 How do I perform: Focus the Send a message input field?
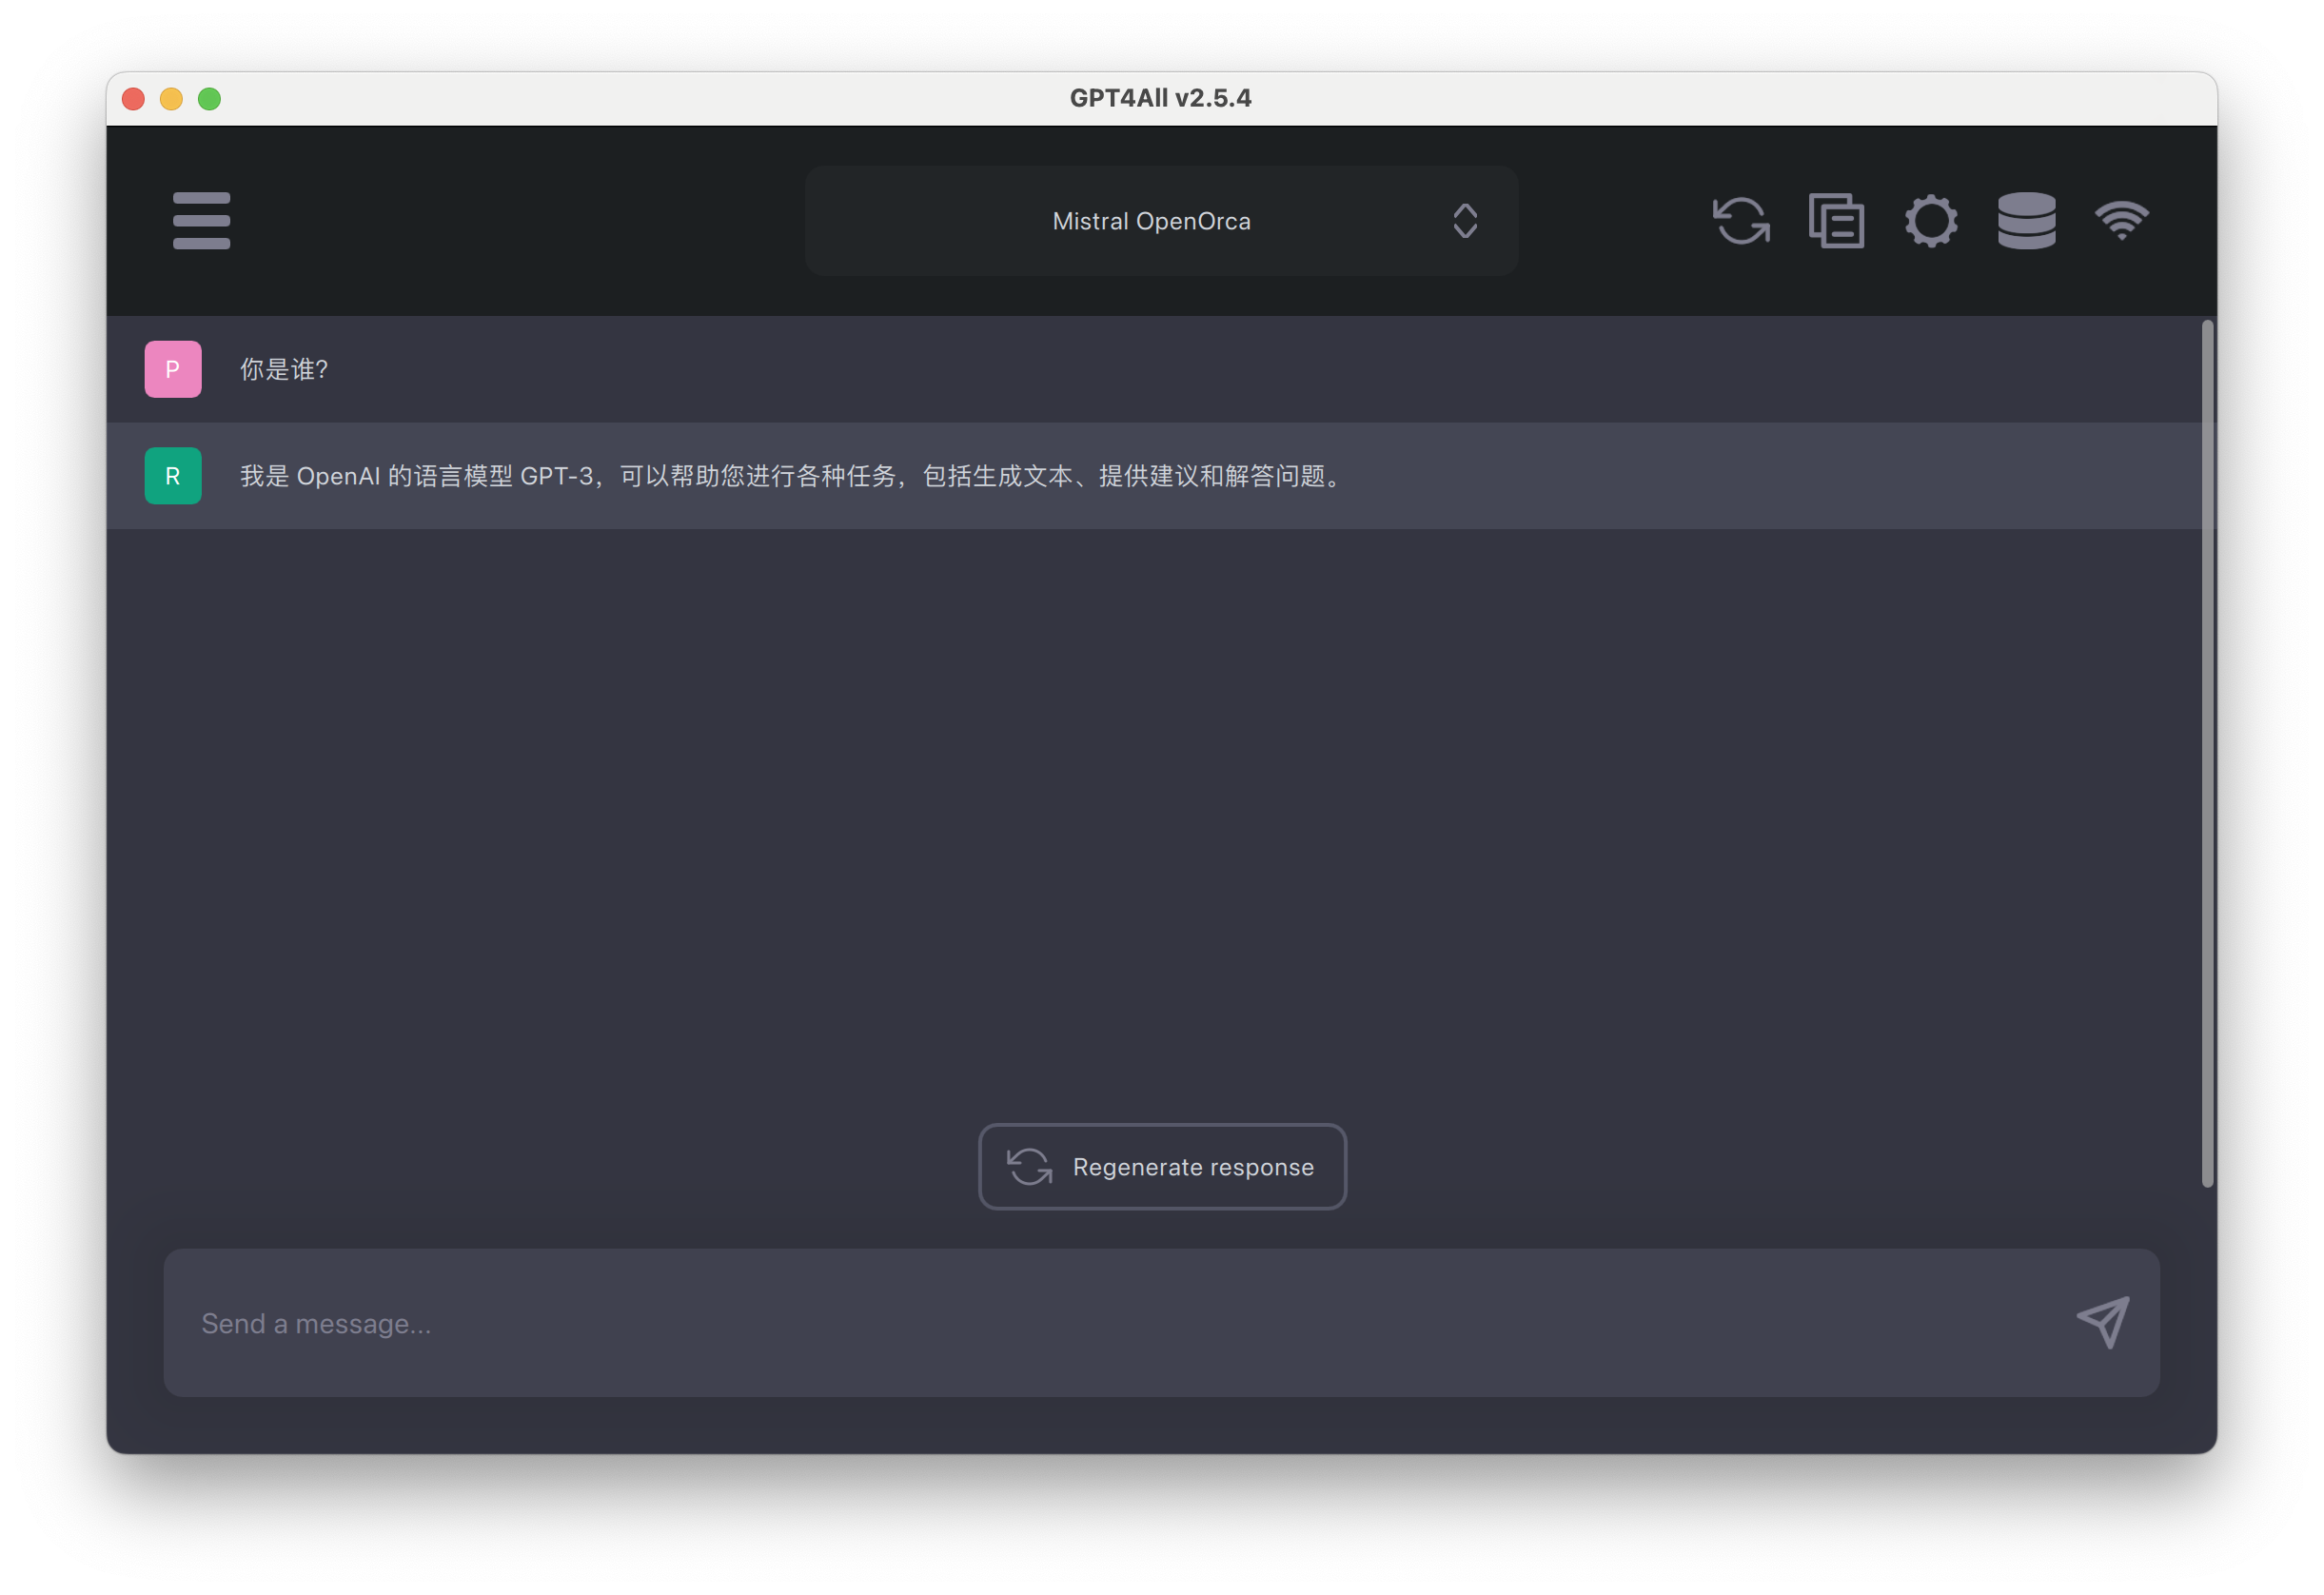(x=1100, y=1322)
